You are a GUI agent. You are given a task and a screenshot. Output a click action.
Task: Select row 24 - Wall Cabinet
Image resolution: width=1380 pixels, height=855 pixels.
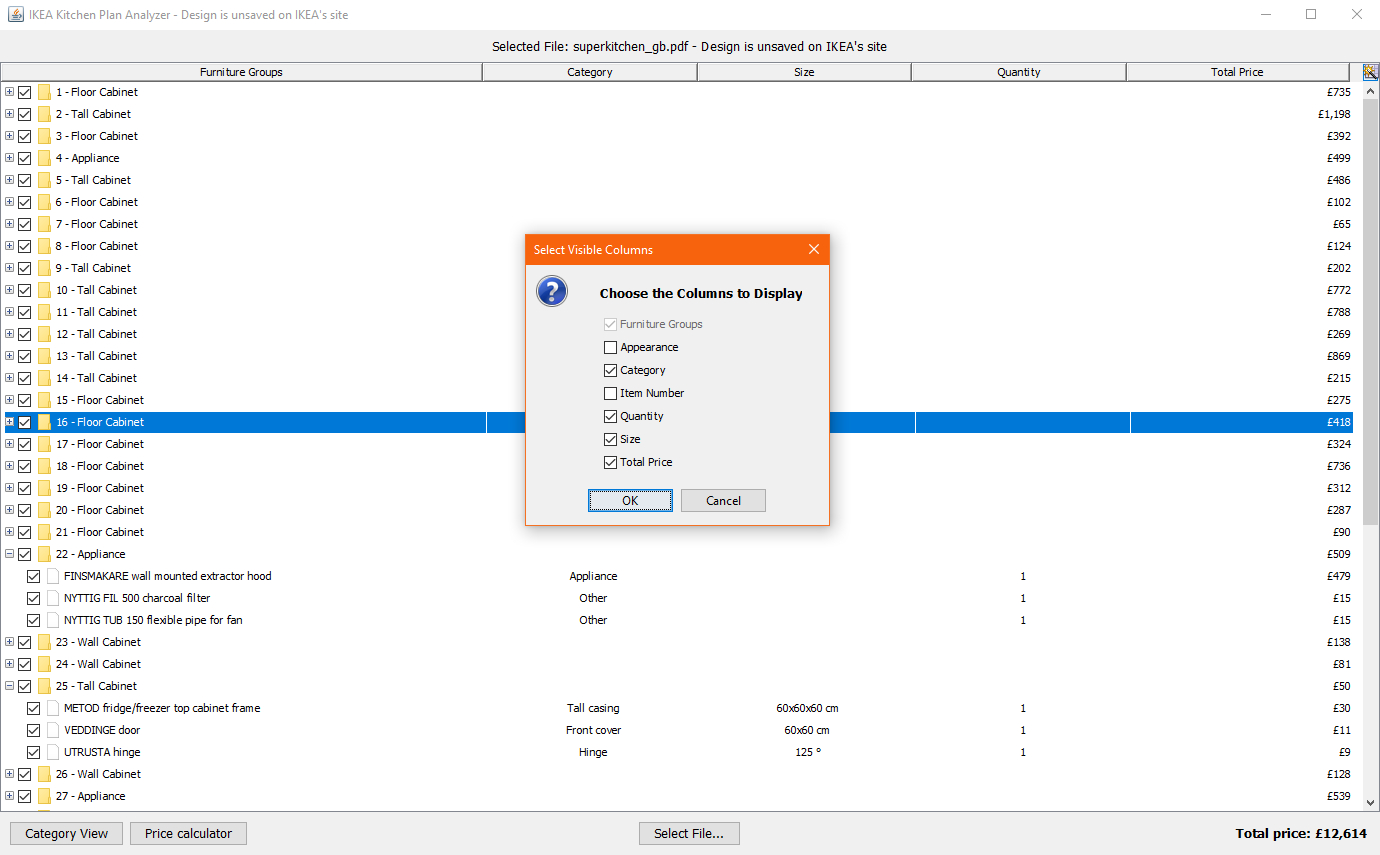point(678,664)
